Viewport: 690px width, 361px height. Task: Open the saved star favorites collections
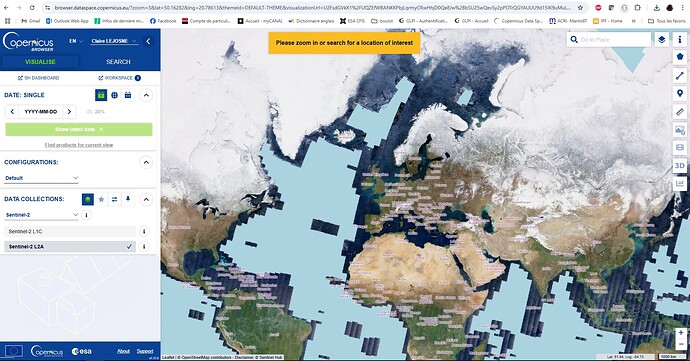[101, 199]
